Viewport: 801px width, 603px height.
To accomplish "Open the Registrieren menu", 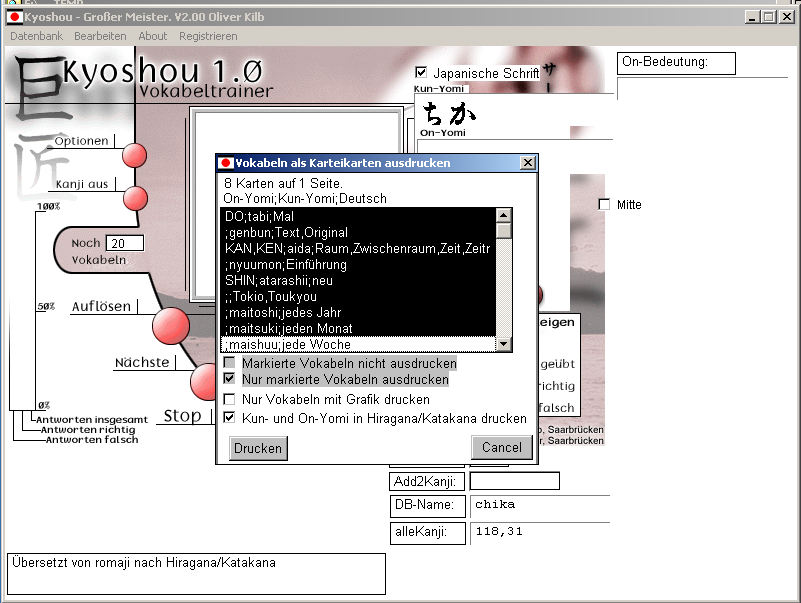I will tap(208, 36).
